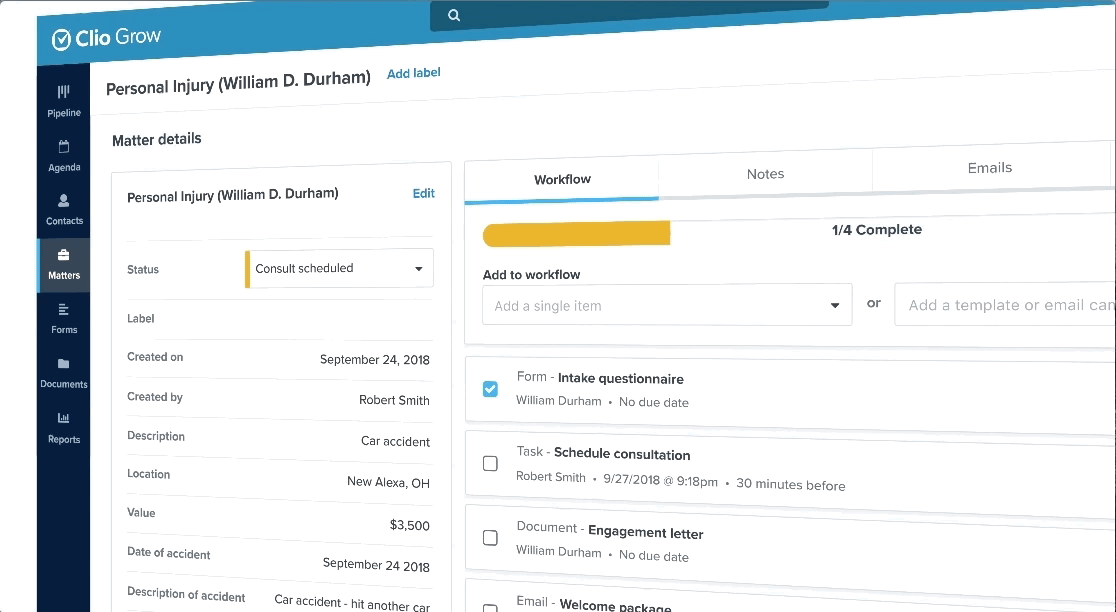
Task: Click the Add label link
Action: (413, 73)
